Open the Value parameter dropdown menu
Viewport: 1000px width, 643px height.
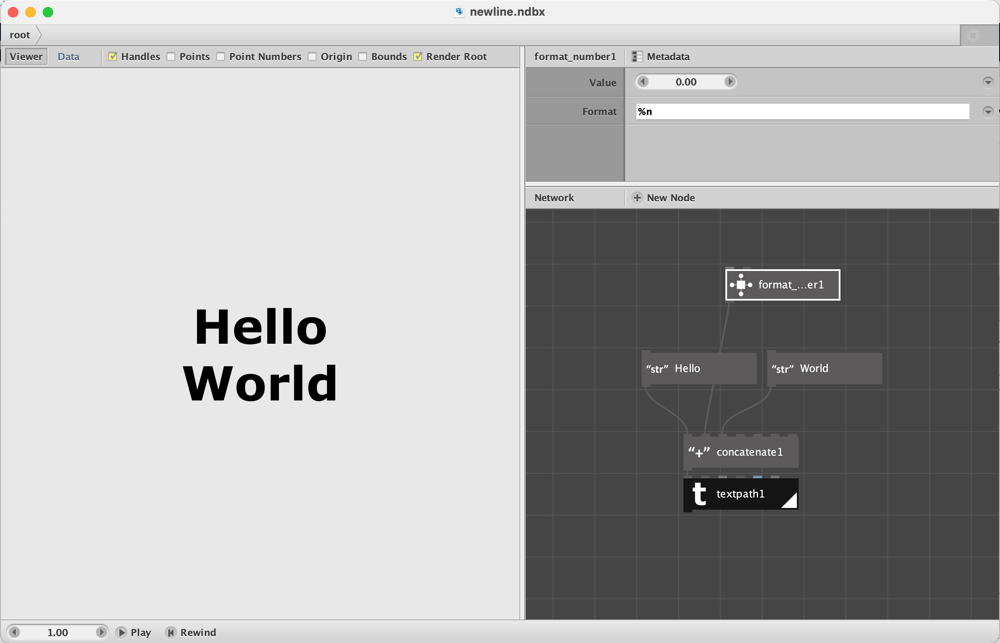coord(988,82)
